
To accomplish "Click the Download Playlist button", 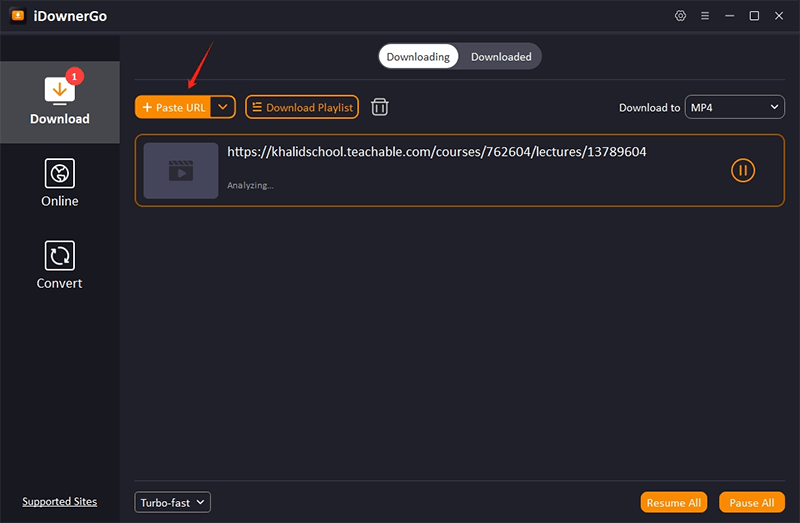I will [301, 107].
